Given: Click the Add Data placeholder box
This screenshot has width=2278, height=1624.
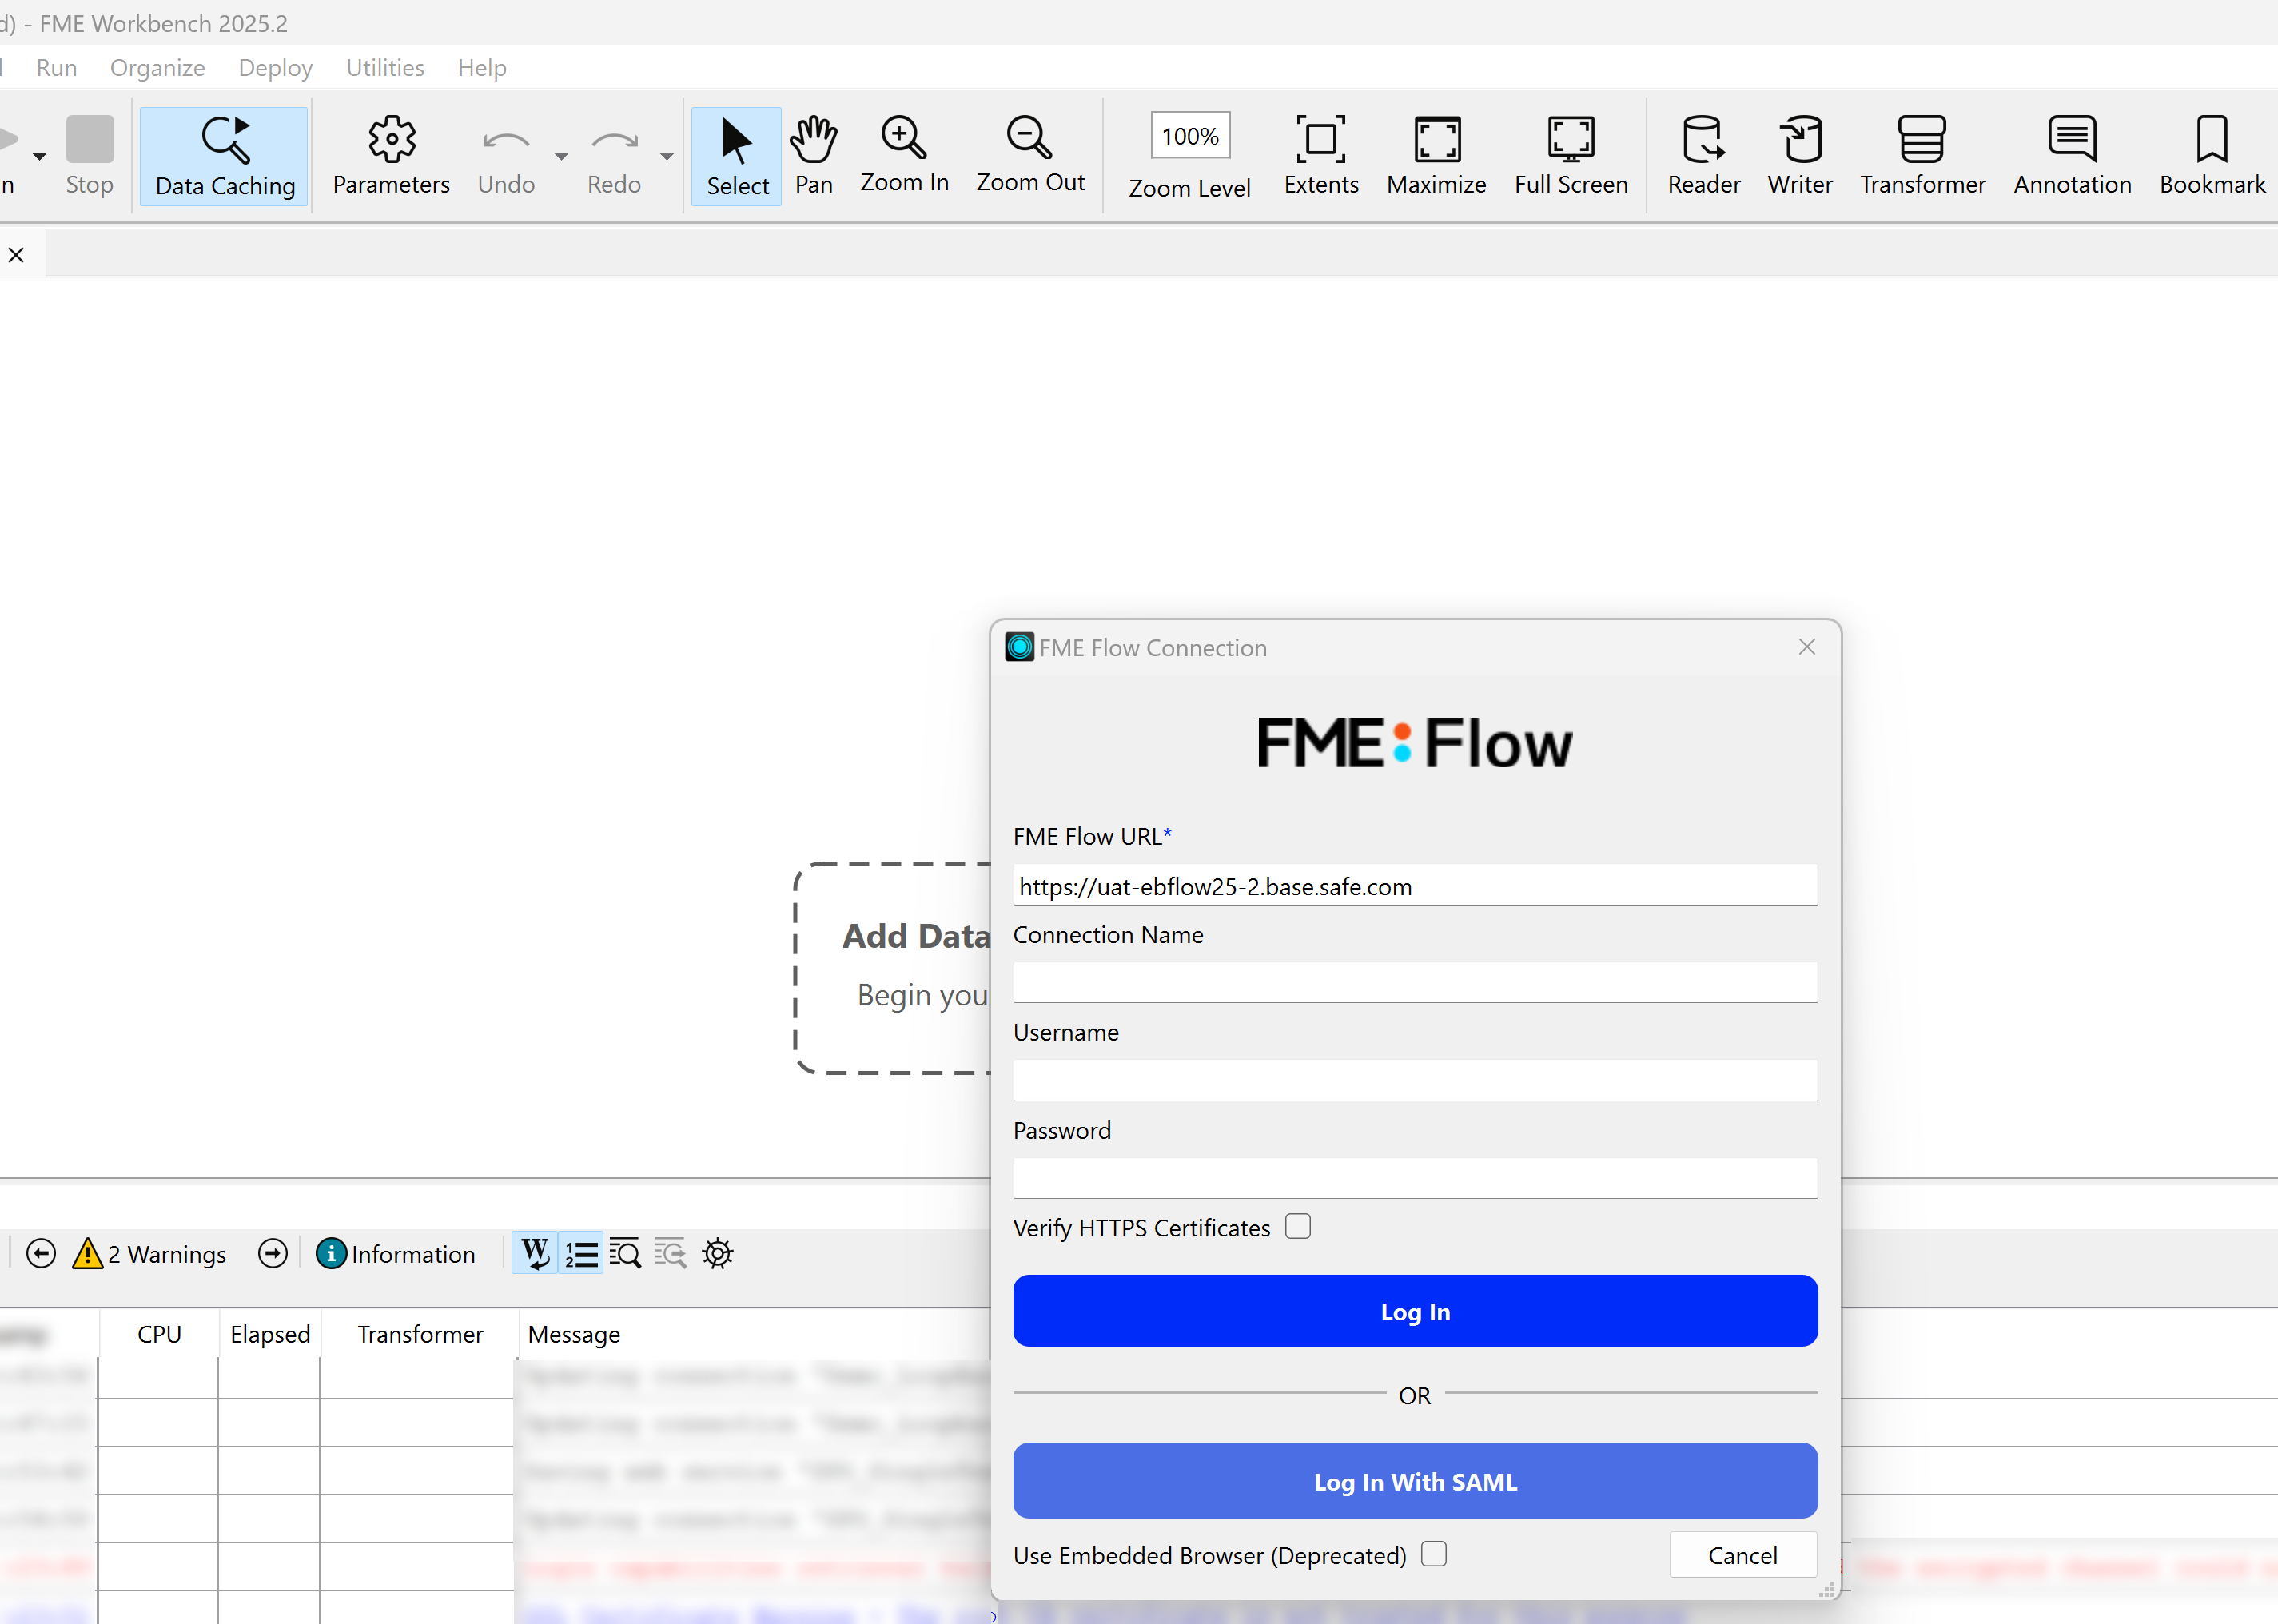Looking at the screenshot, I should coord(893,968).
